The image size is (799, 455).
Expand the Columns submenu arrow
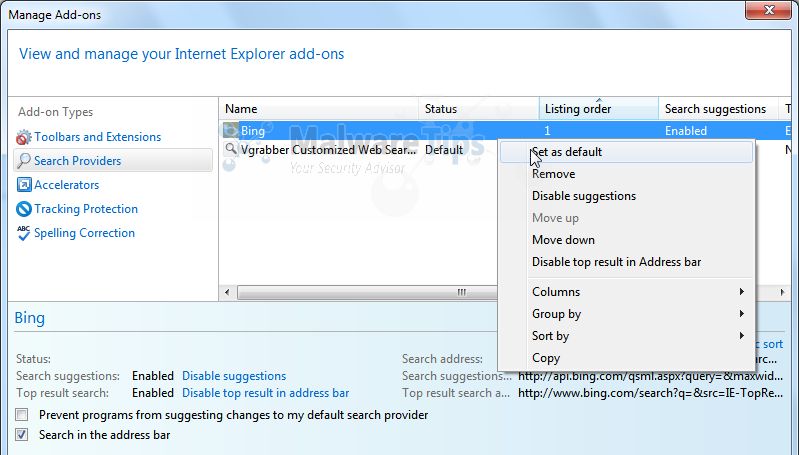741,291
